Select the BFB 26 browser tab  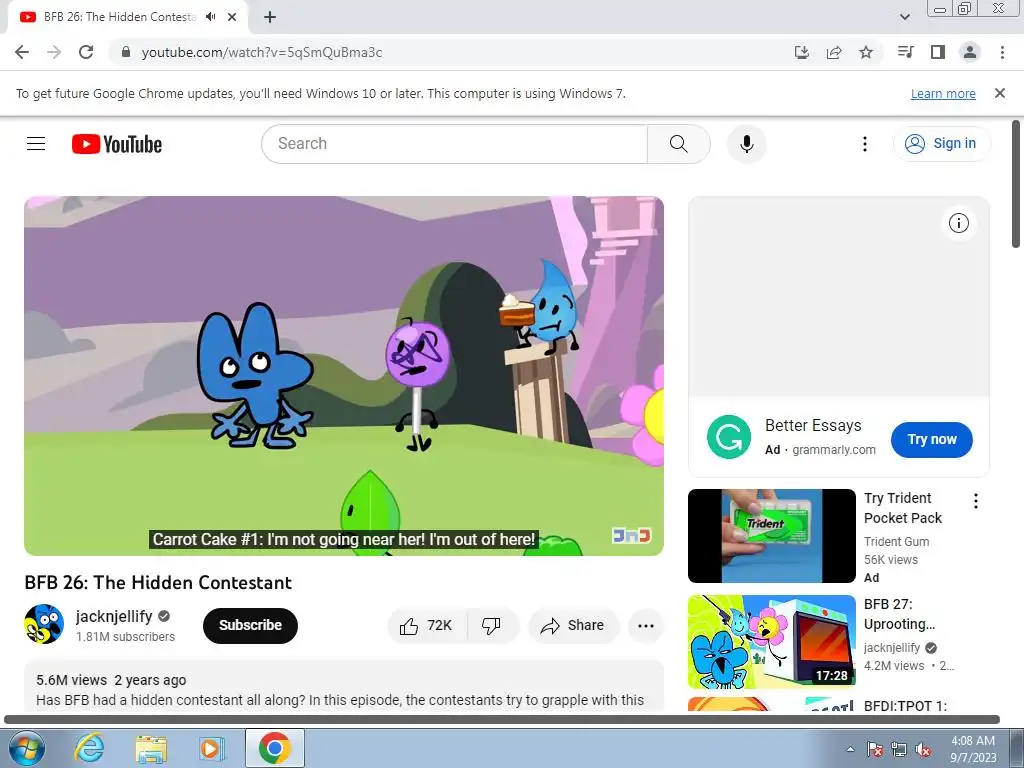click(x=128, y=17)
